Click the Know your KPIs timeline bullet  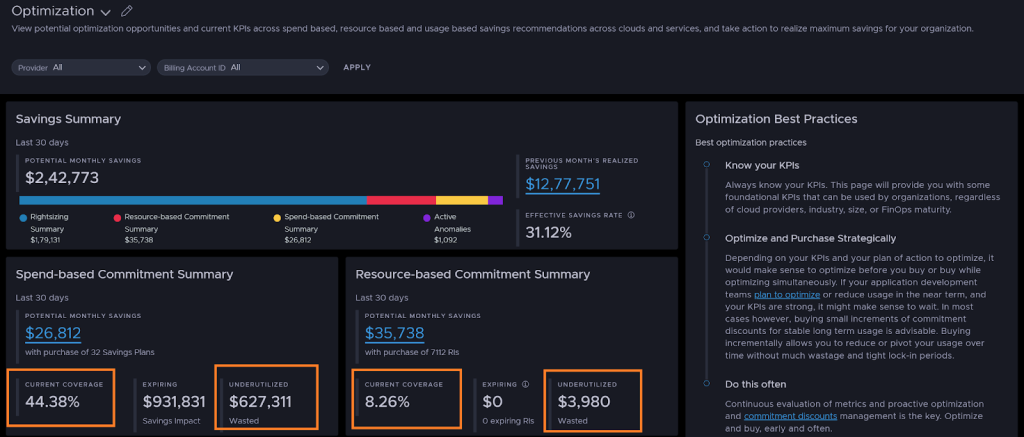706,165
